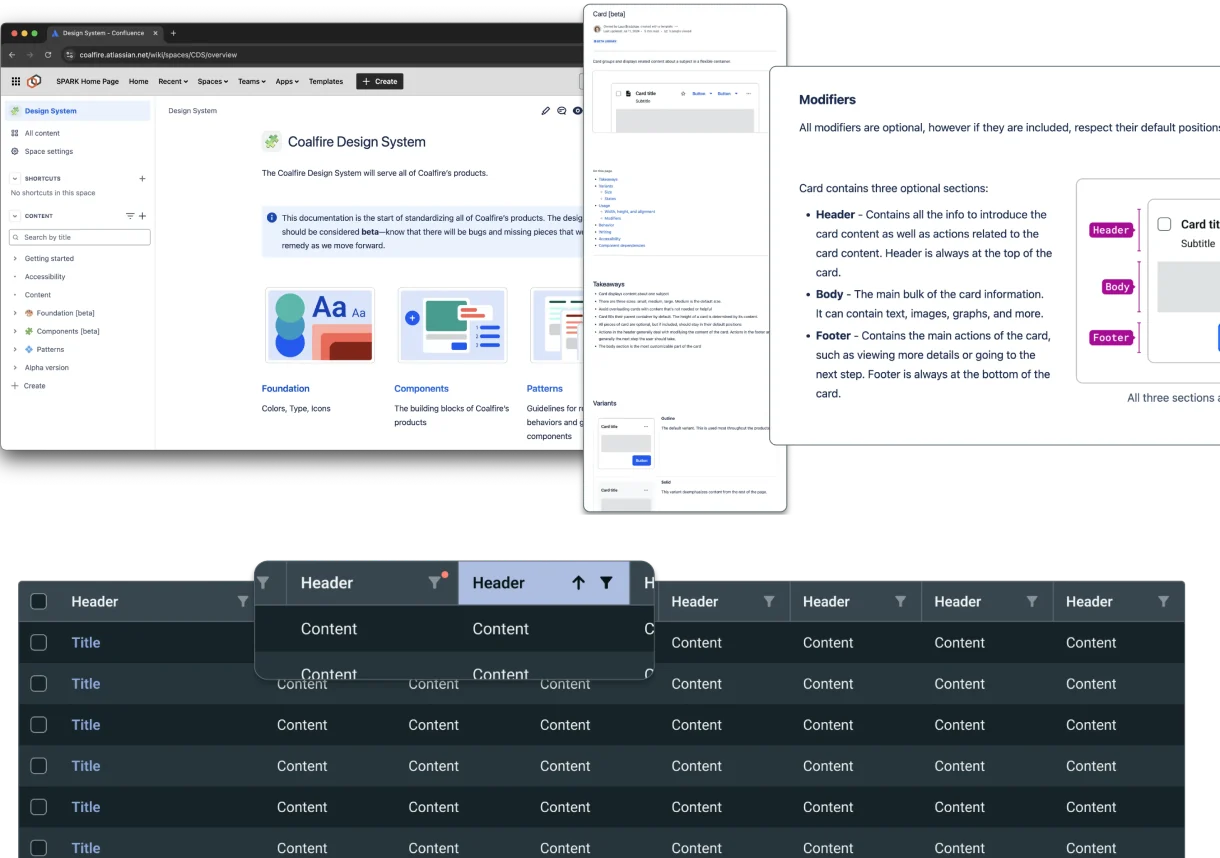Click the magenta Body tag in Modifiers diagram
This screenshot has height=858, width=1220.
1117,287
